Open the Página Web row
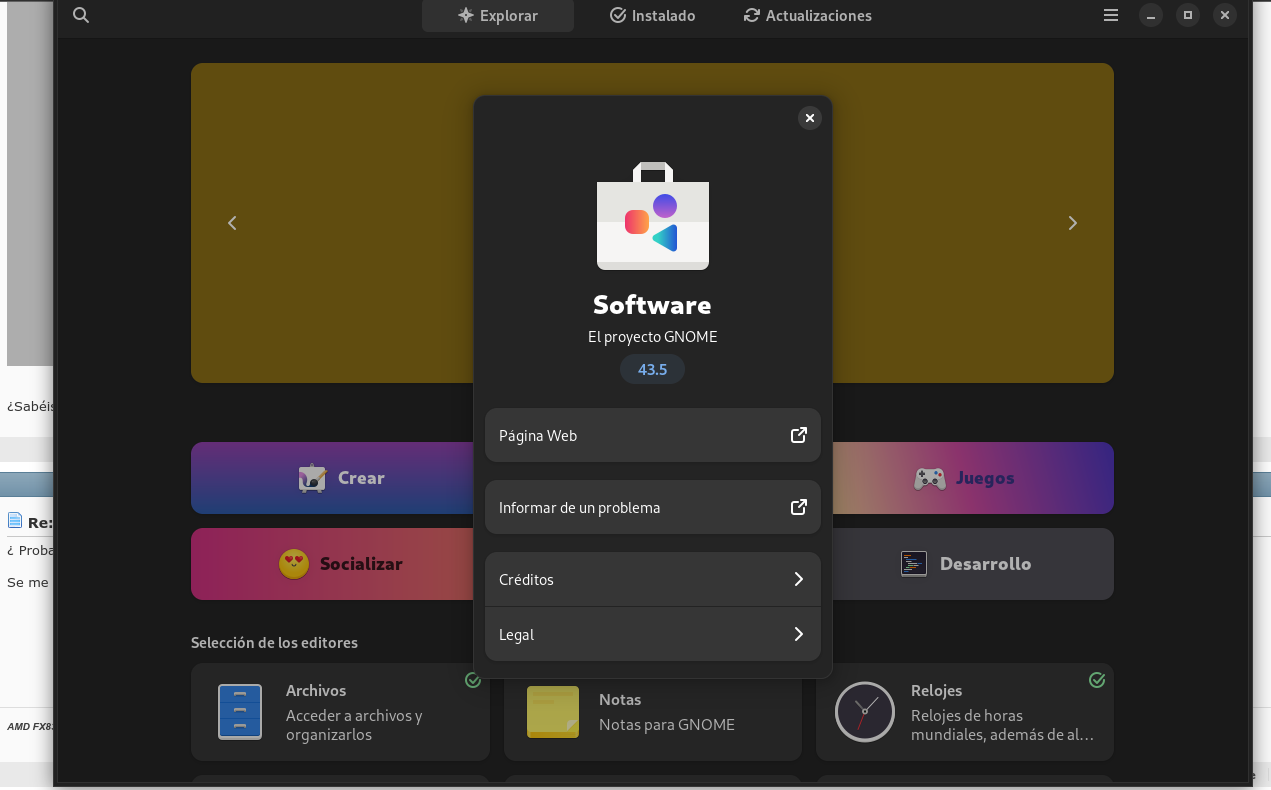The height and width of the screenshot is (790, 1271). (653, 435)
